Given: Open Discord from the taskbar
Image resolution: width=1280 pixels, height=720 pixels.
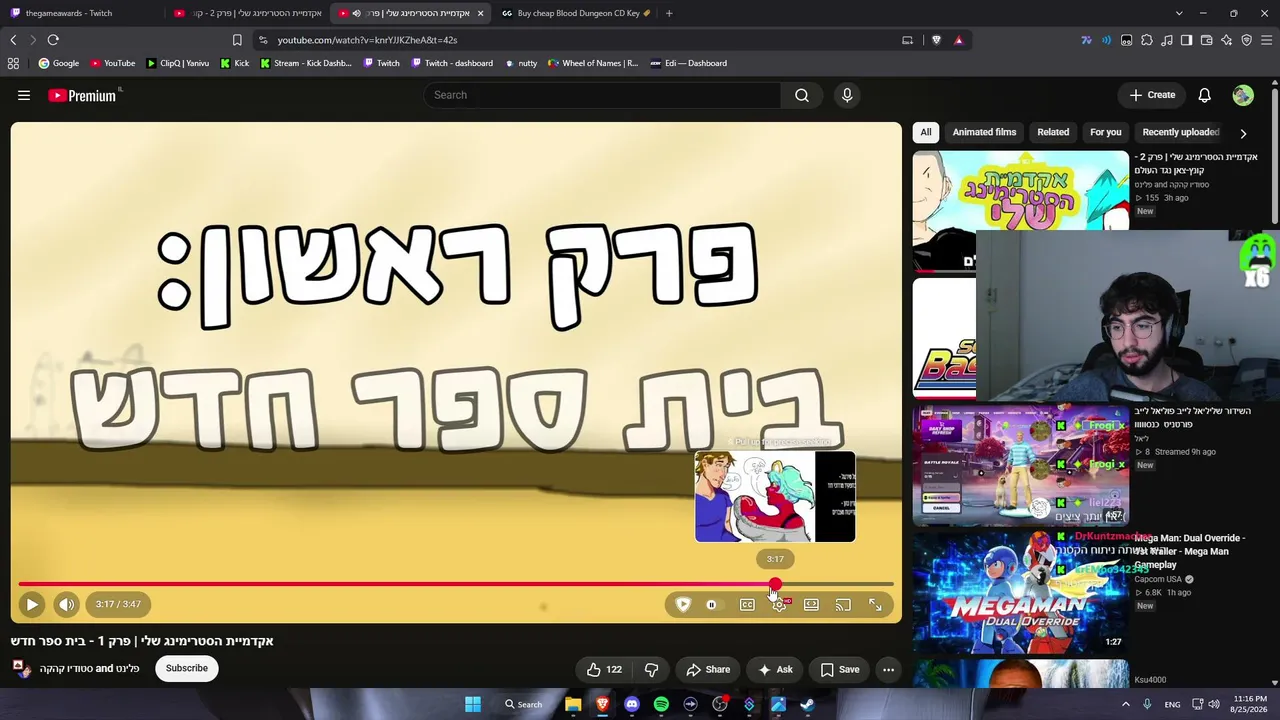Looking at the screenshot, I should coord(632,704).
